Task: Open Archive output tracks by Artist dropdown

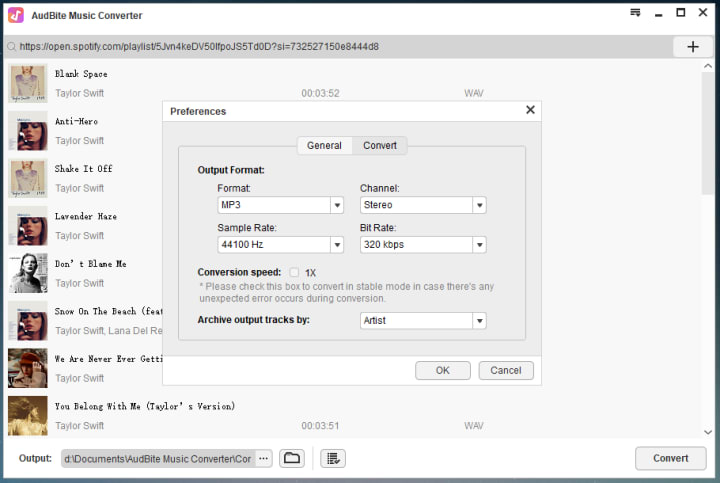Action: (x=423, y=320)
